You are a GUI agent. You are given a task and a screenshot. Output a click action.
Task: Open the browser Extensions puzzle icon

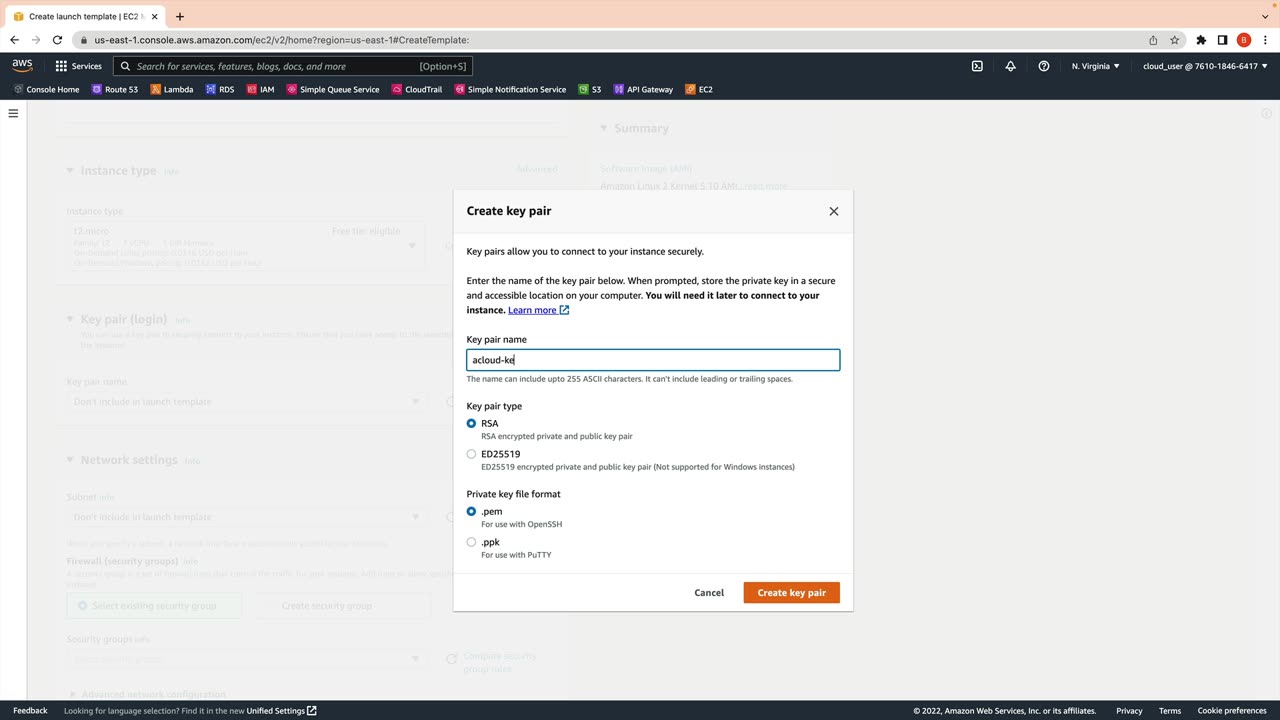[1201, 40]
